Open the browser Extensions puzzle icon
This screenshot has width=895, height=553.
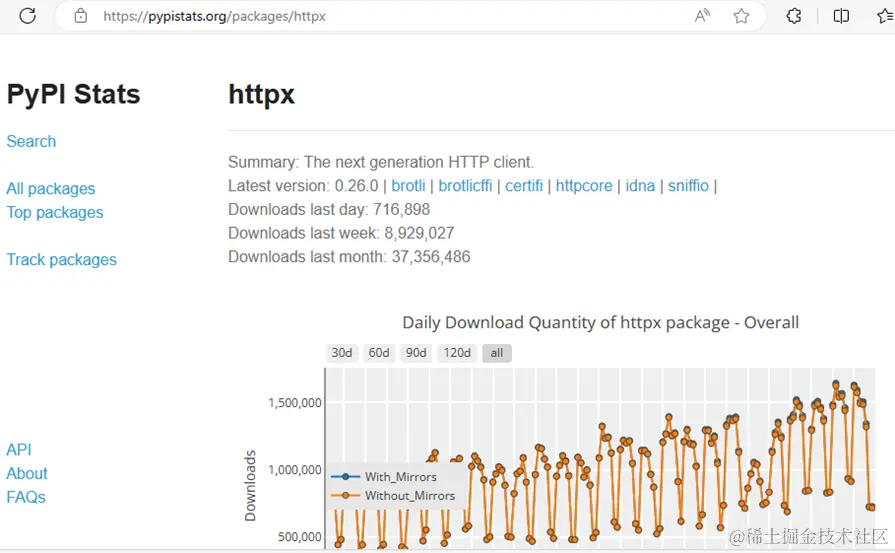pyautogui.click(x=794, y=16)
